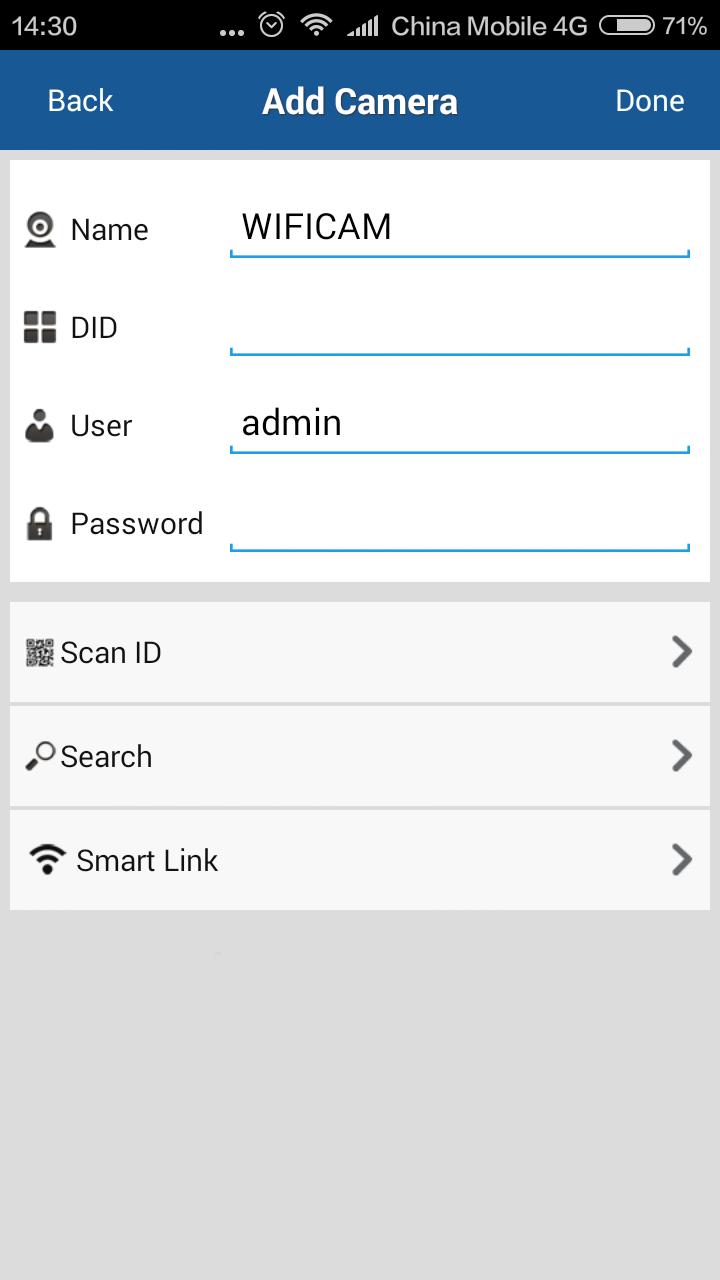
Task: Open the Scan ID option
Action: coord(360,652)
